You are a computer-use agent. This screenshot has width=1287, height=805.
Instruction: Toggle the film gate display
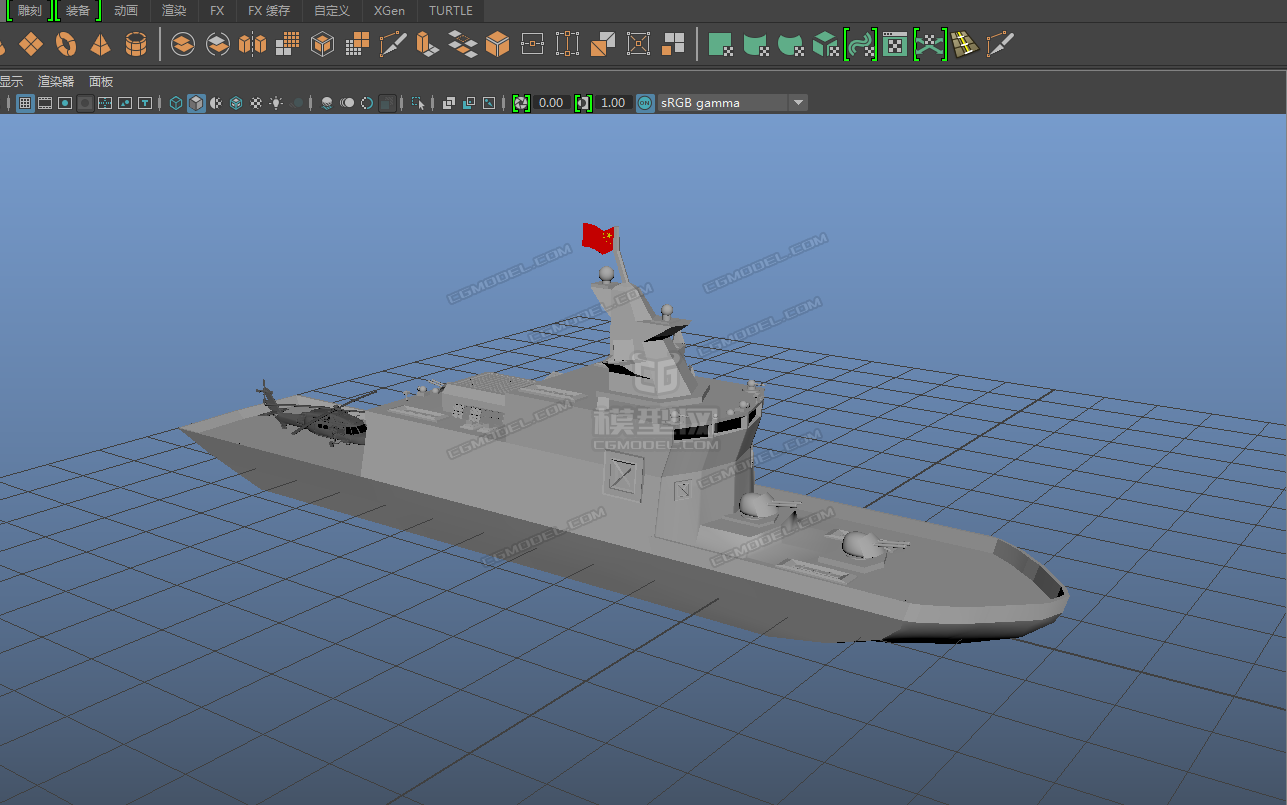[45, 103]
